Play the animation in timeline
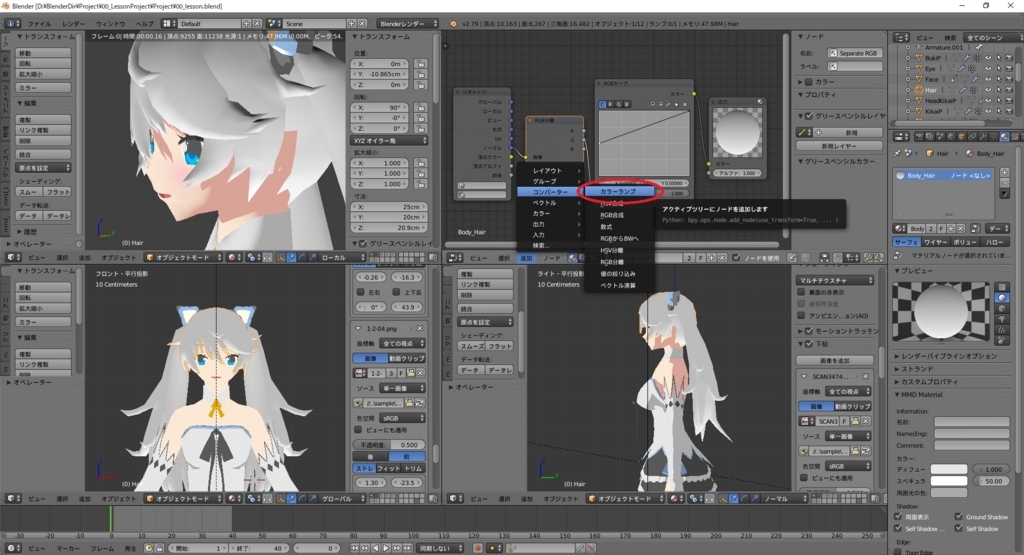 pos(386,548)
